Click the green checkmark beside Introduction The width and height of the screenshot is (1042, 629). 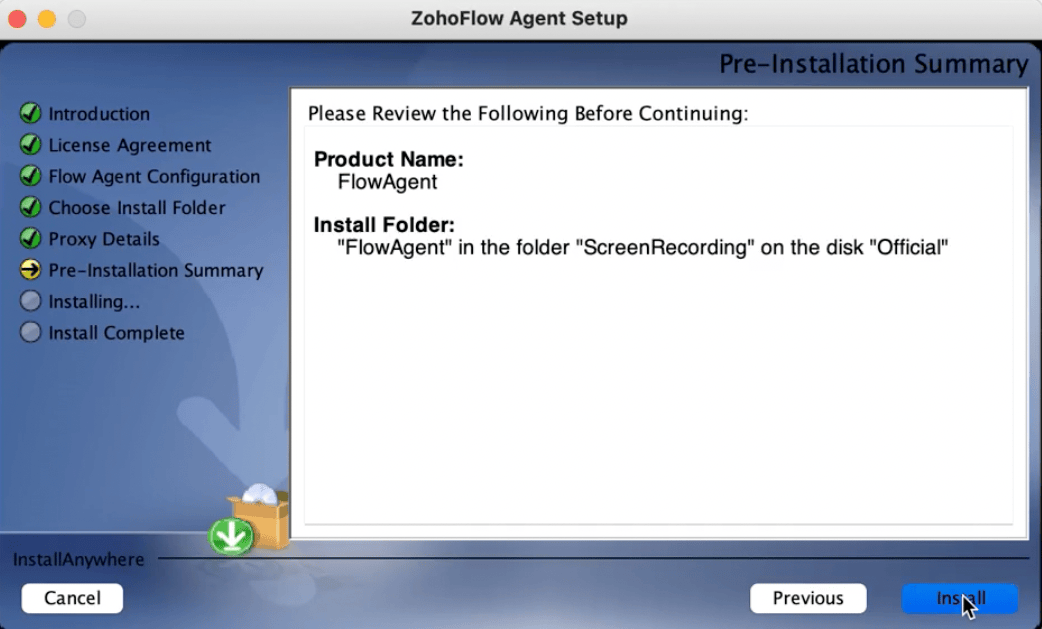pos(31,113)
